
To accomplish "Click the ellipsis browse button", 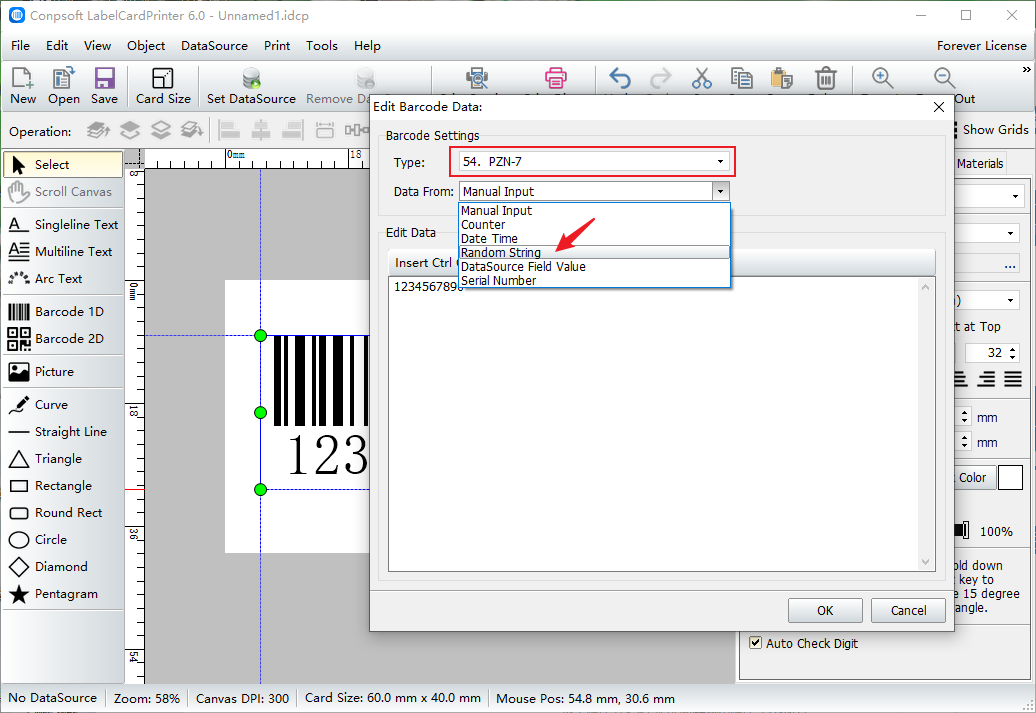I will click(x=1010, y=266).
